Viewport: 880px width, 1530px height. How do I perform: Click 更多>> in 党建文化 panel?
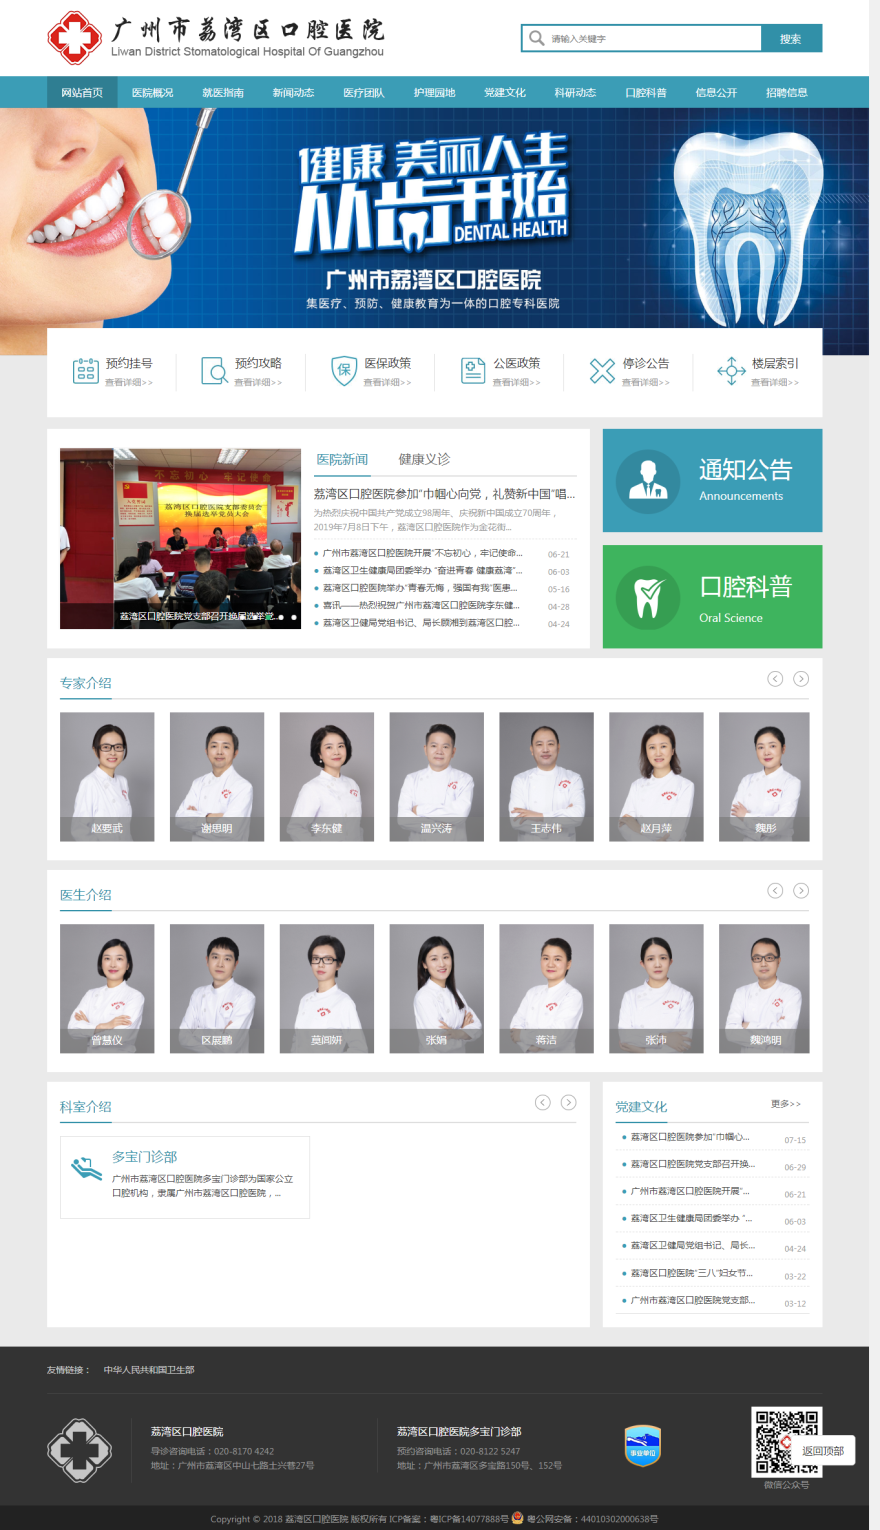[x=786, y=1104]
